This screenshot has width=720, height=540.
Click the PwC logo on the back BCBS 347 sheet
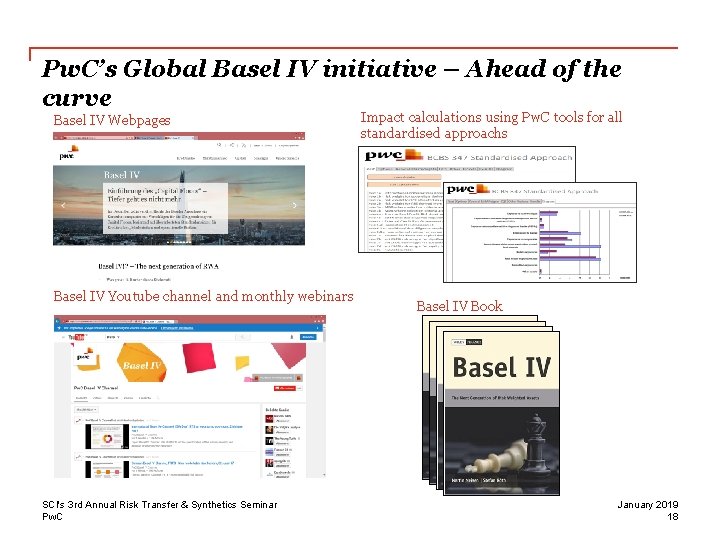tap(394, 155)
